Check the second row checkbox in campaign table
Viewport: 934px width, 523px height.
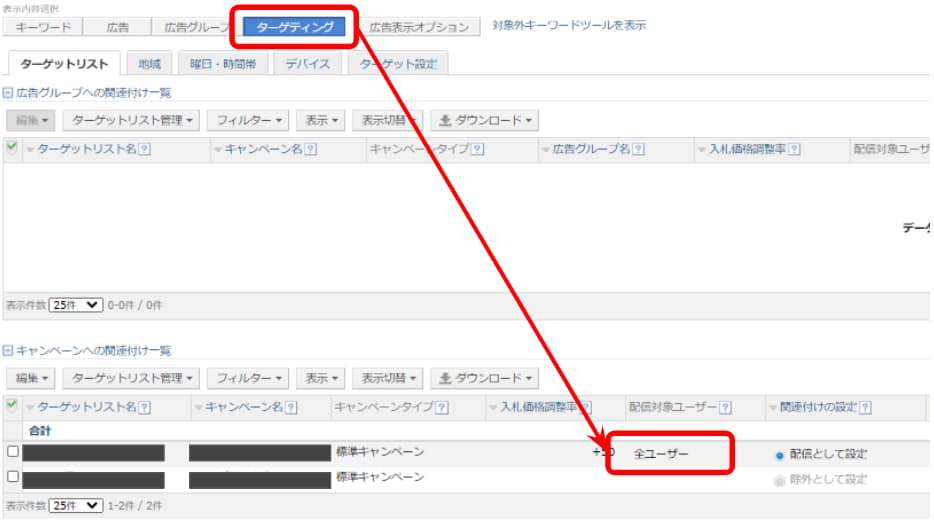12,477
